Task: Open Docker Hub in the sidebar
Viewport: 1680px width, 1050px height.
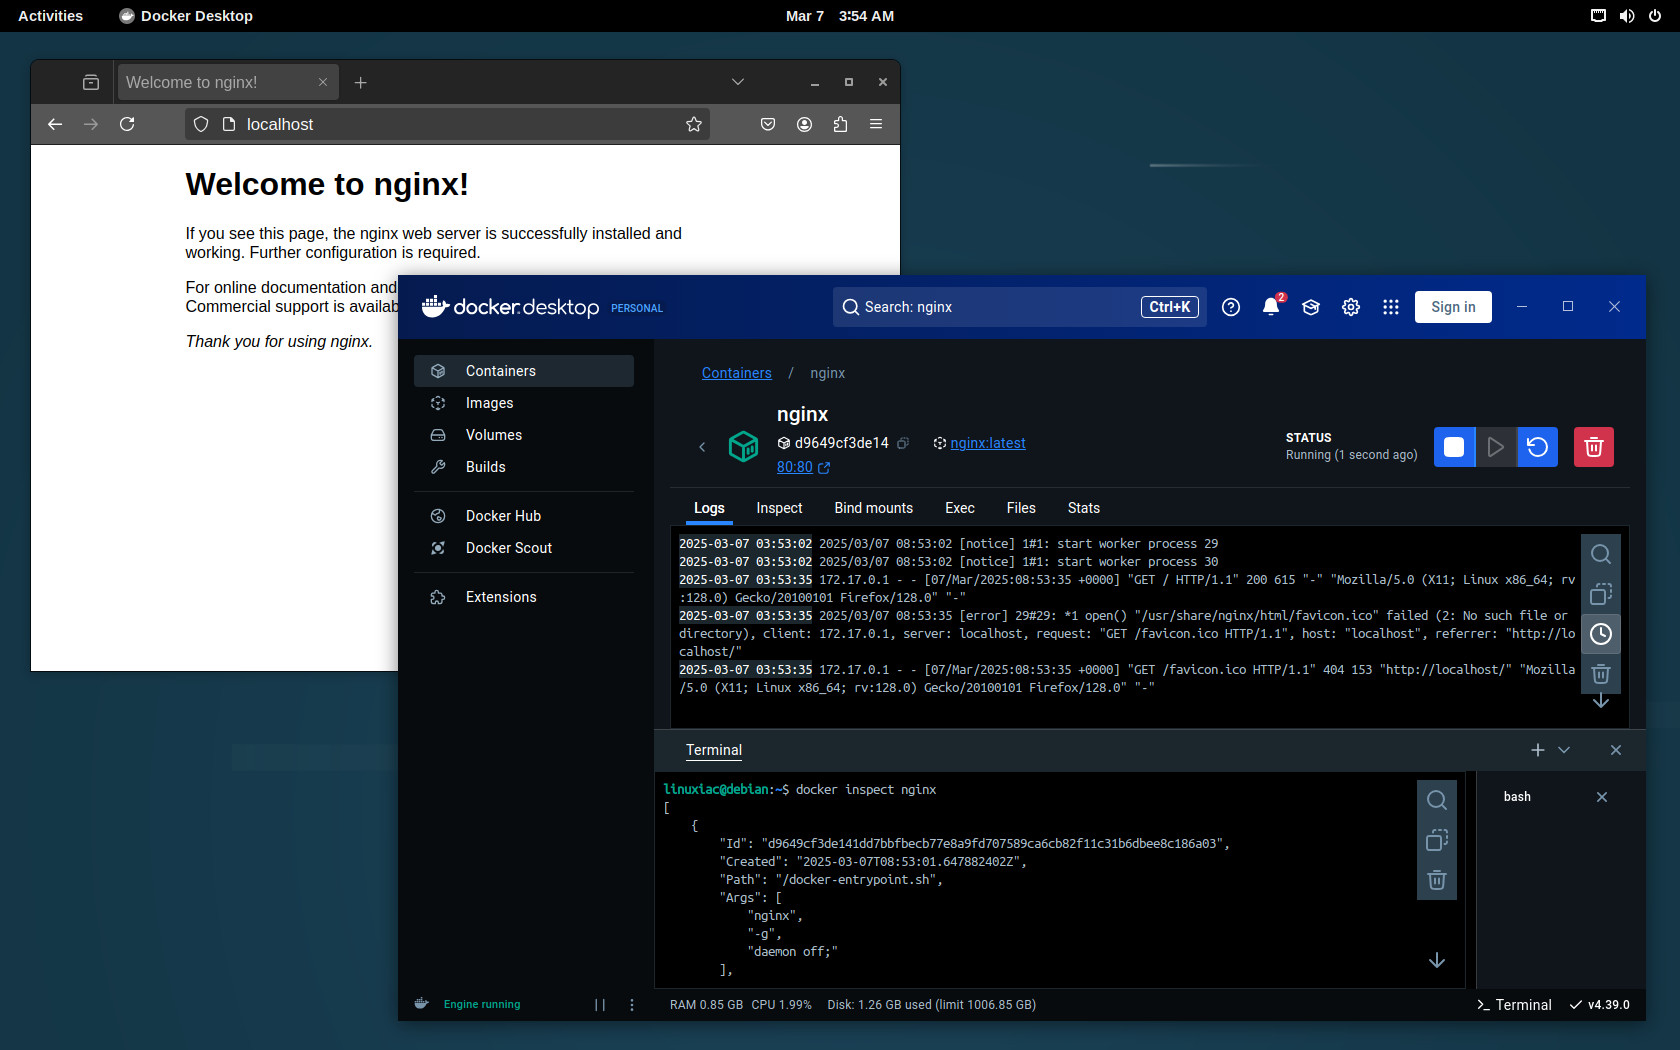Action: [524, 516]
